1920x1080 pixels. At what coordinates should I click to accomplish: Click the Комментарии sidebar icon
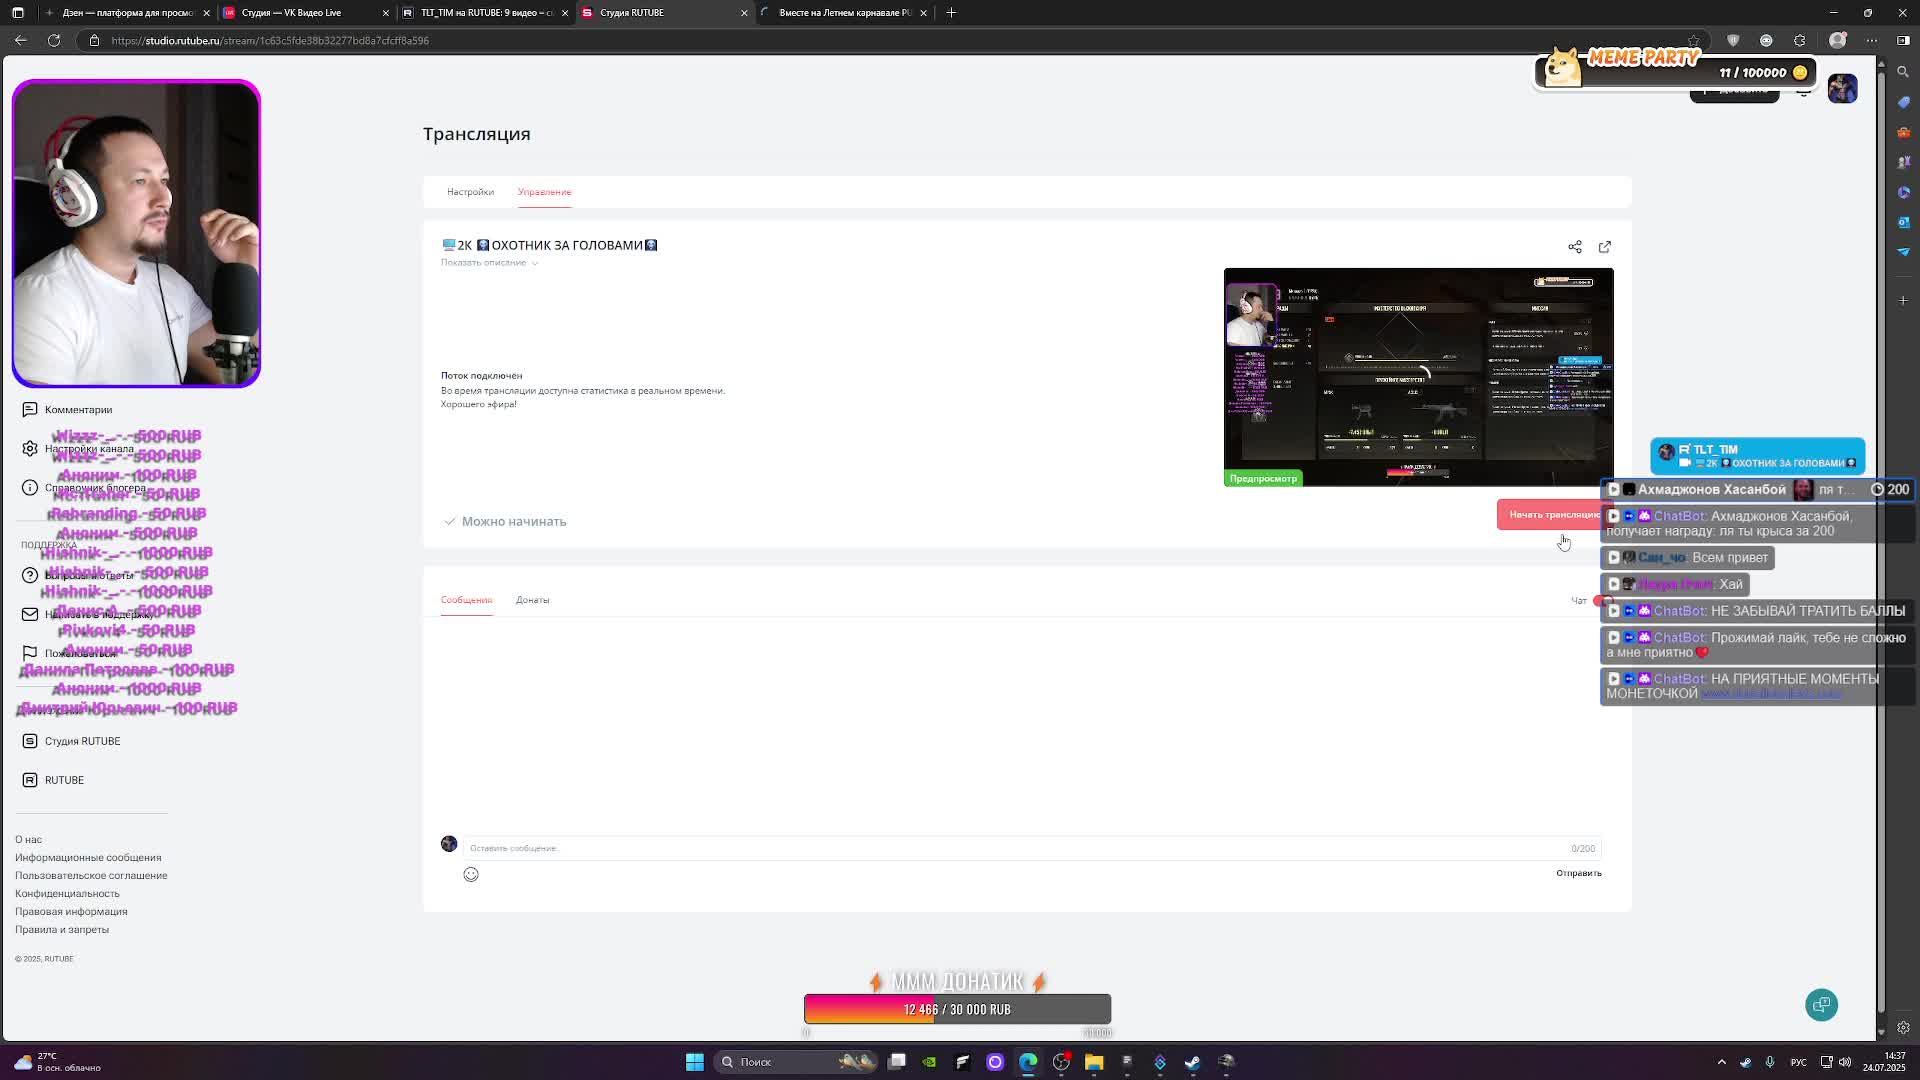click(30, 410)
